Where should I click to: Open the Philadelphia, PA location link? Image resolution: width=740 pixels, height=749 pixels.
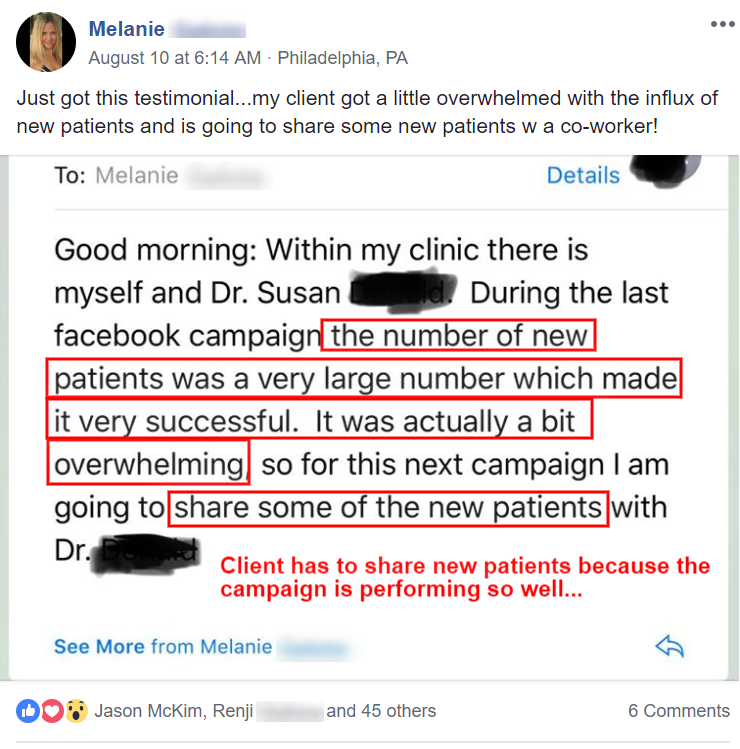[x=343, y=58]
